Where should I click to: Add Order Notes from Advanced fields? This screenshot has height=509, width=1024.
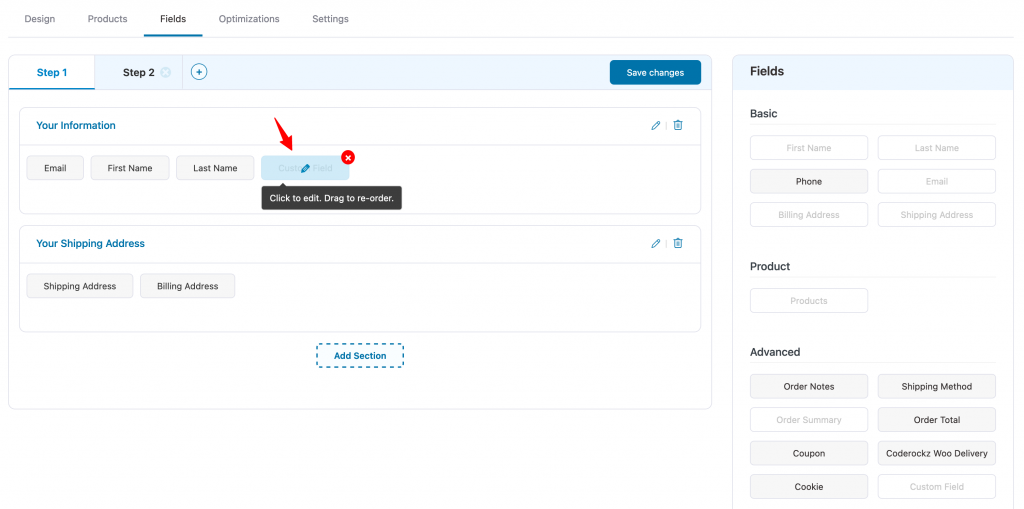(808, 387)
